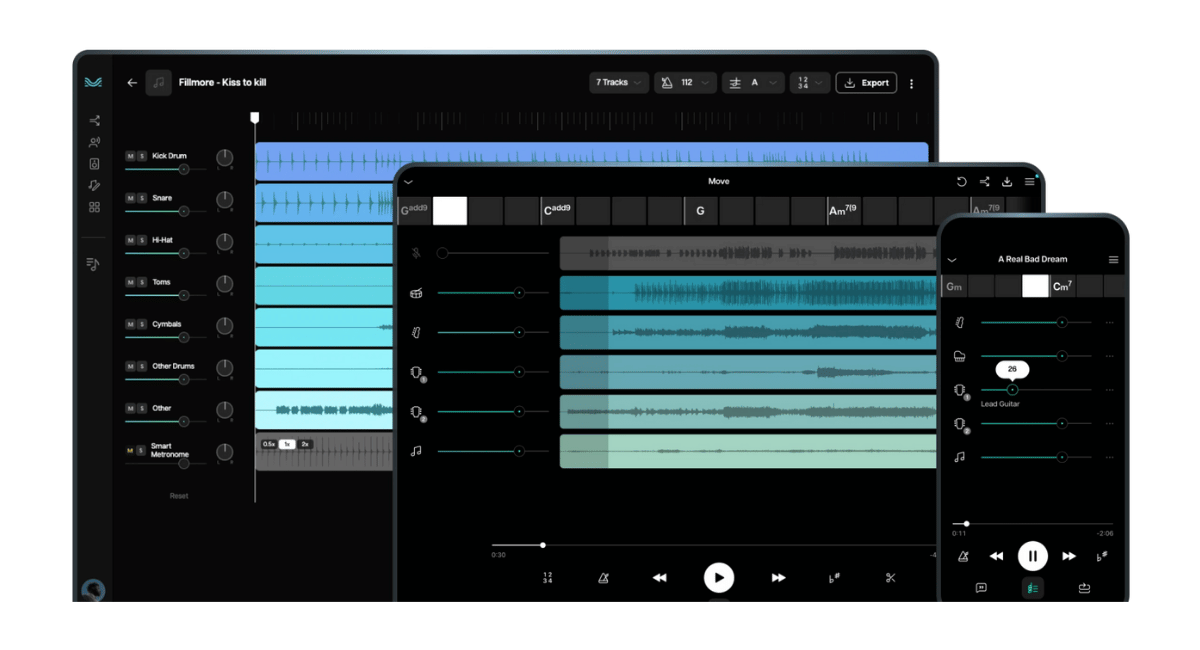Pause playback on the phone player
1200x650 pixels.
point(1032,556)
